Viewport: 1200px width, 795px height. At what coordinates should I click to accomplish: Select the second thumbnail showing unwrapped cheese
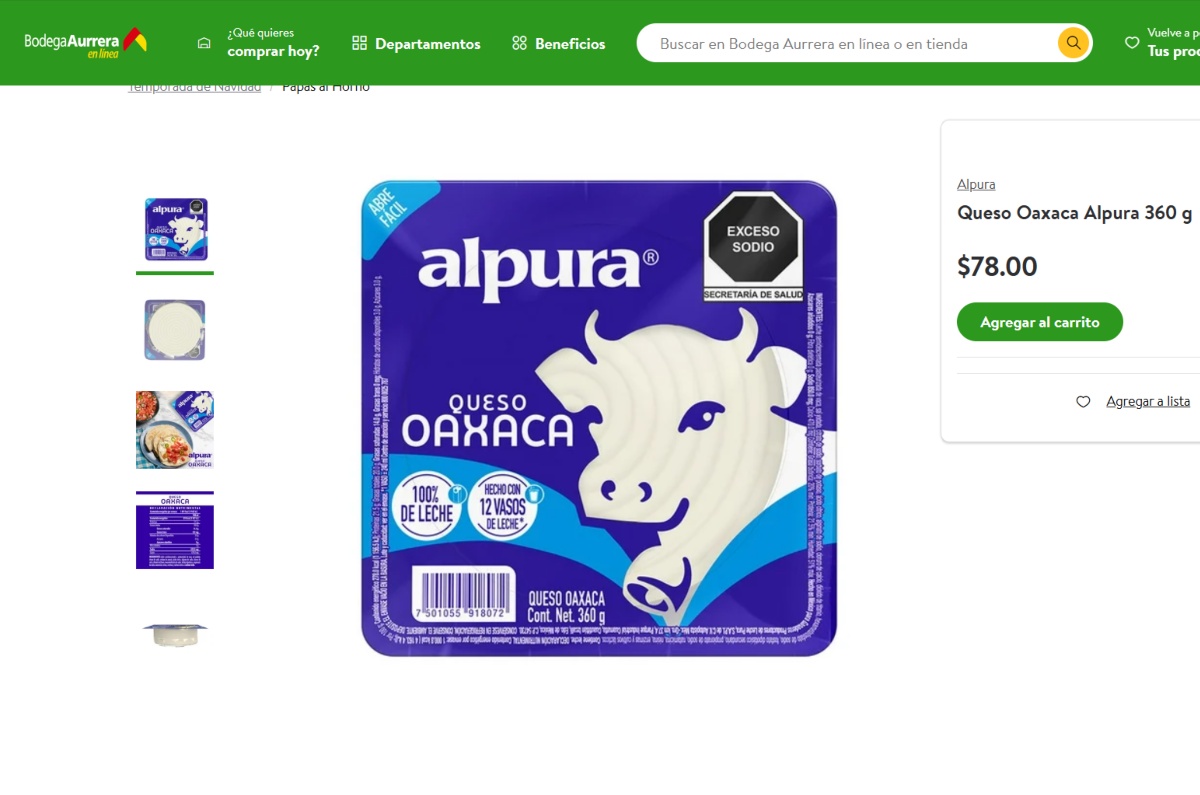click(175, 330)
